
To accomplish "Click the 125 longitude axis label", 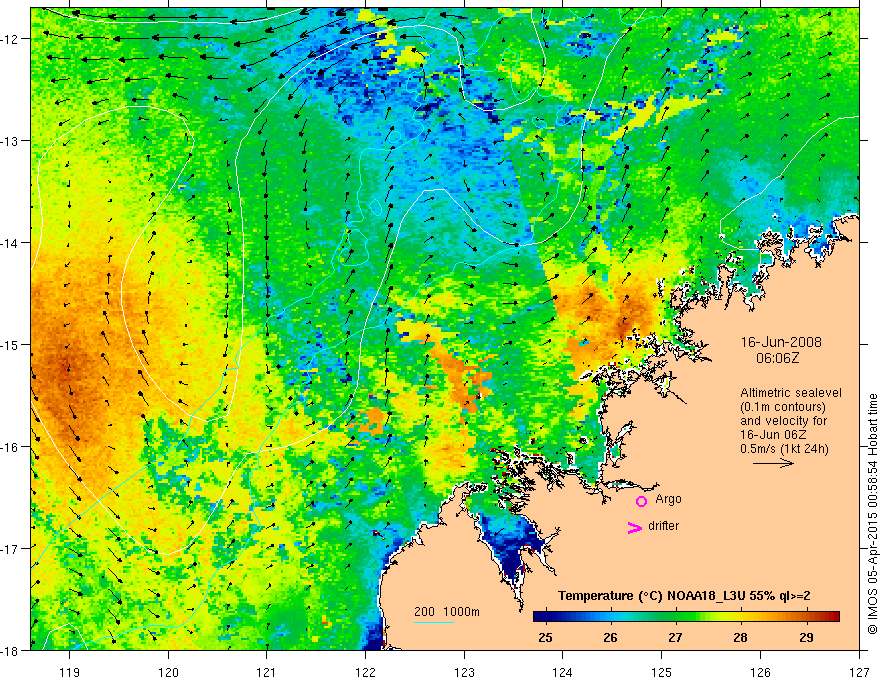I will [662, 672].
